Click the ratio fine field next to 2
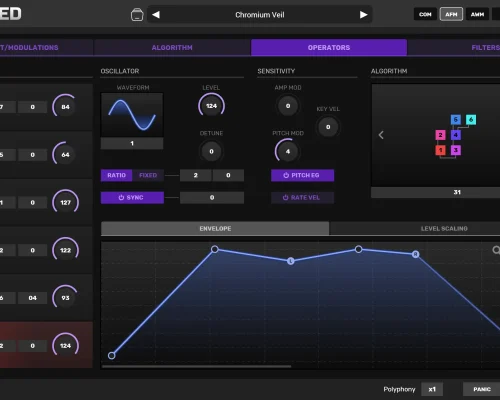Viewport: 500px width, 400px height. [228, 175]
